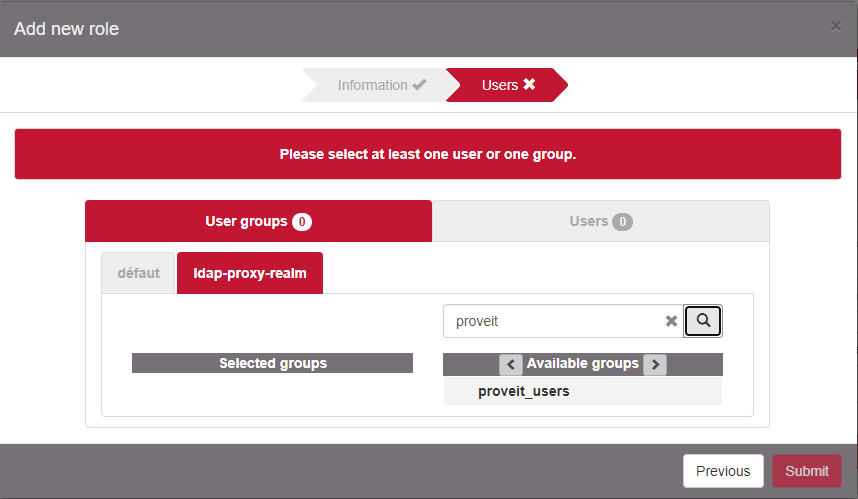Click the red error message banner
This screenshot has height=499, width=858.
tap(428, 155)
